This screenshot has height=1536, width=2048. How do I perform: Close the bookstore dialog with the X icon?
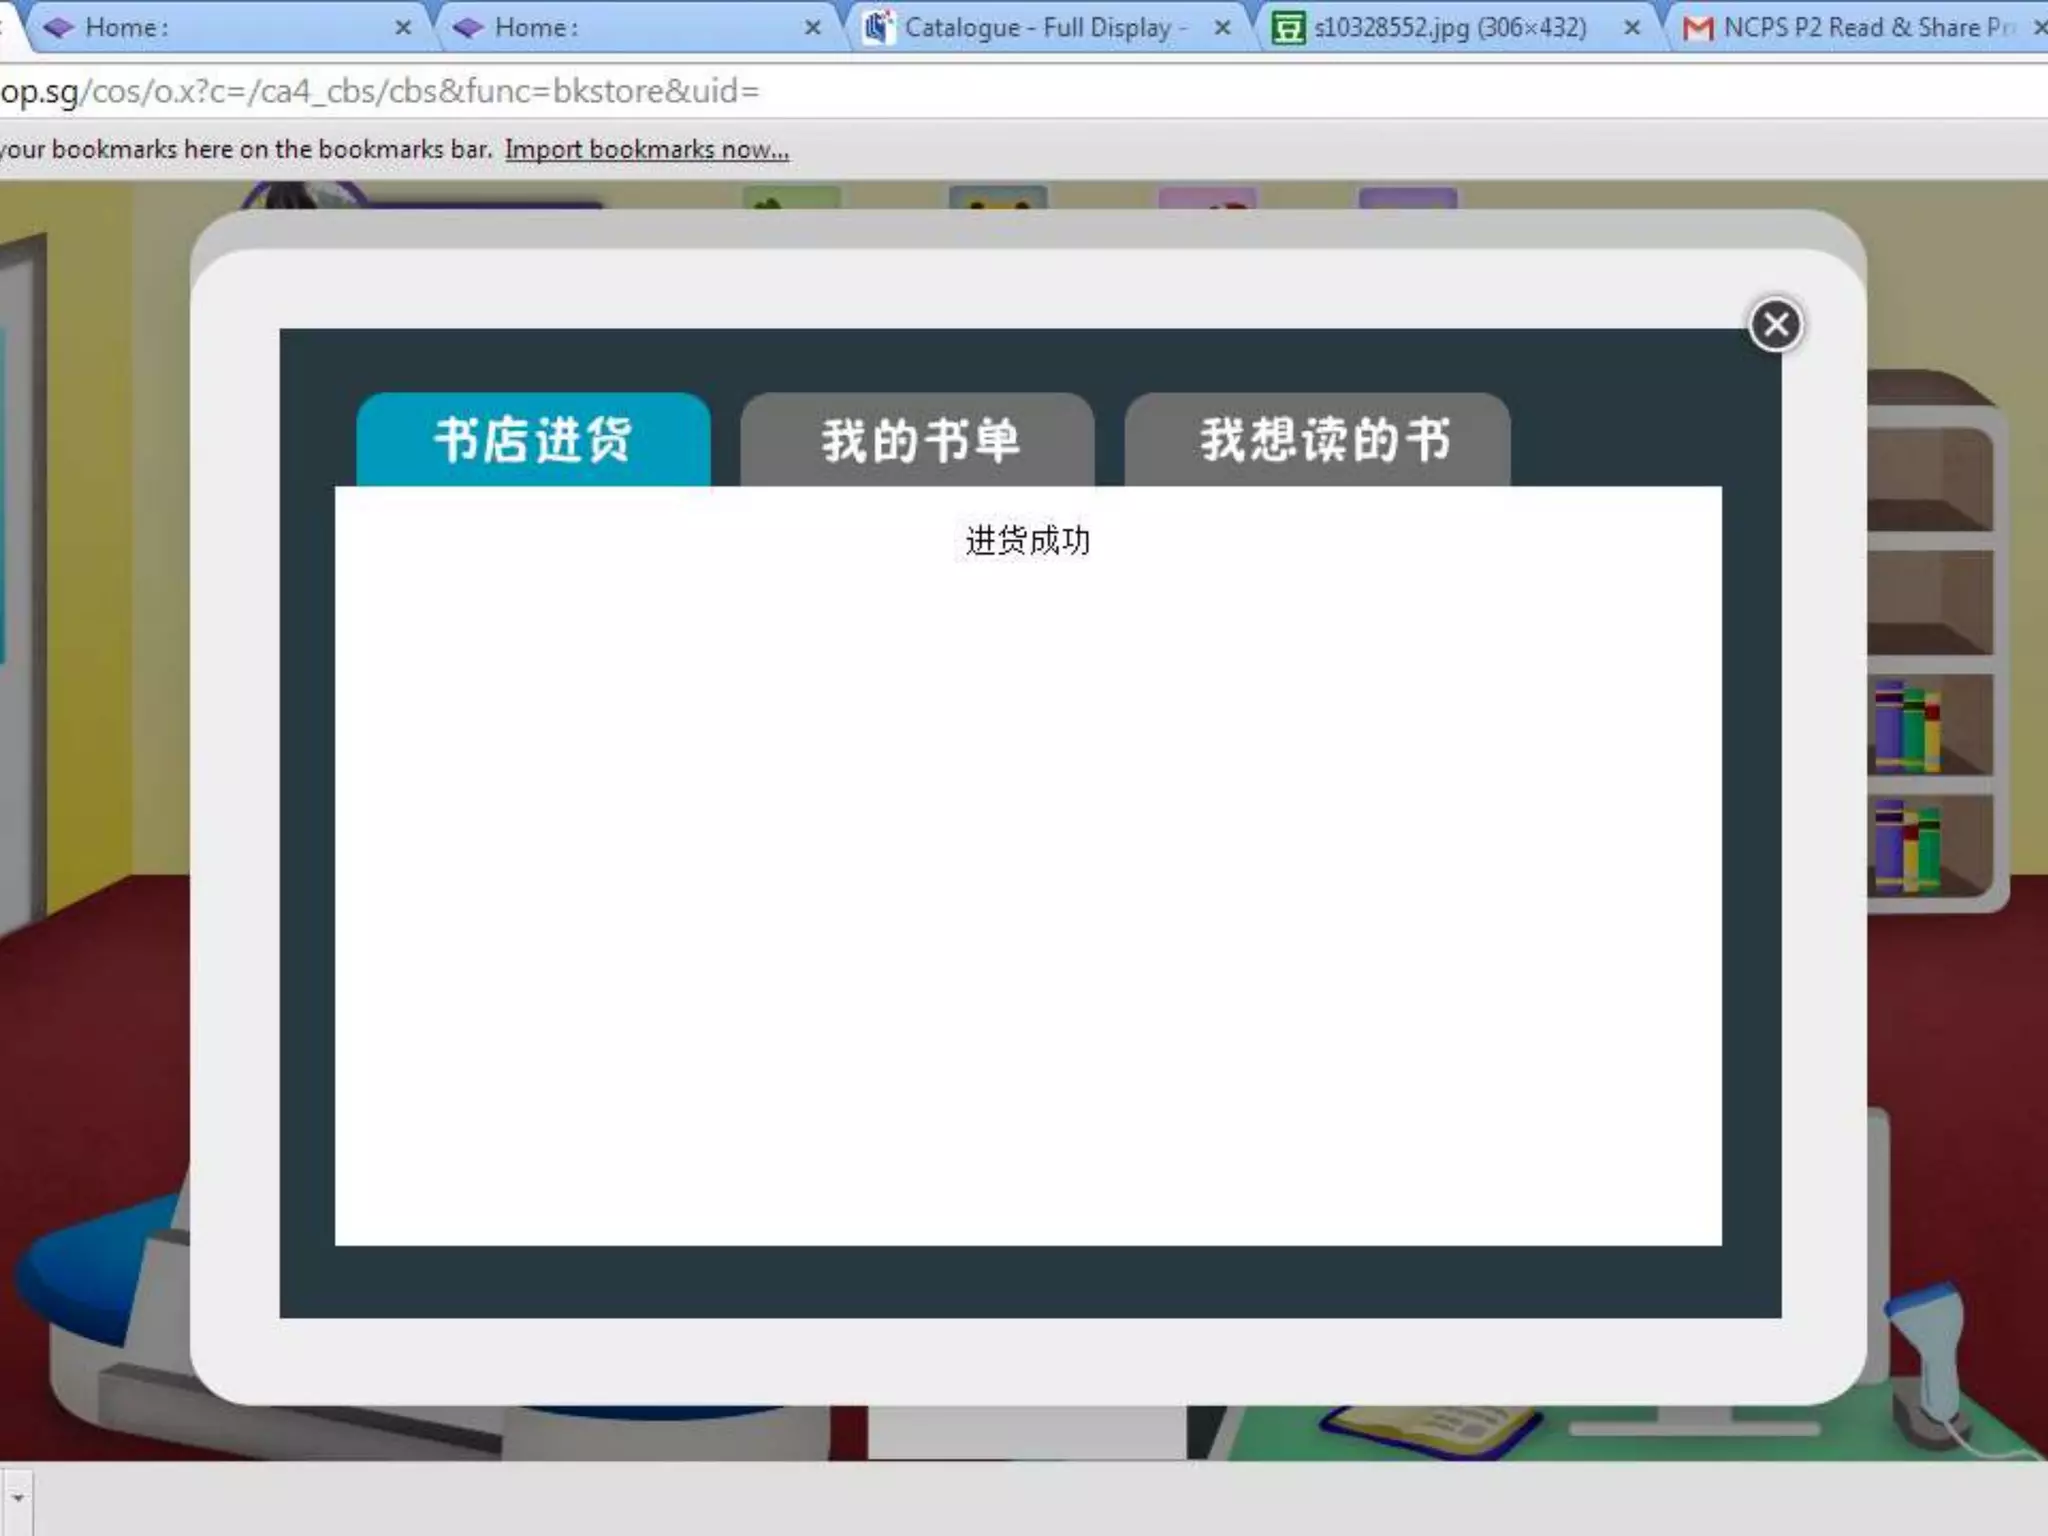point(1775,324)
